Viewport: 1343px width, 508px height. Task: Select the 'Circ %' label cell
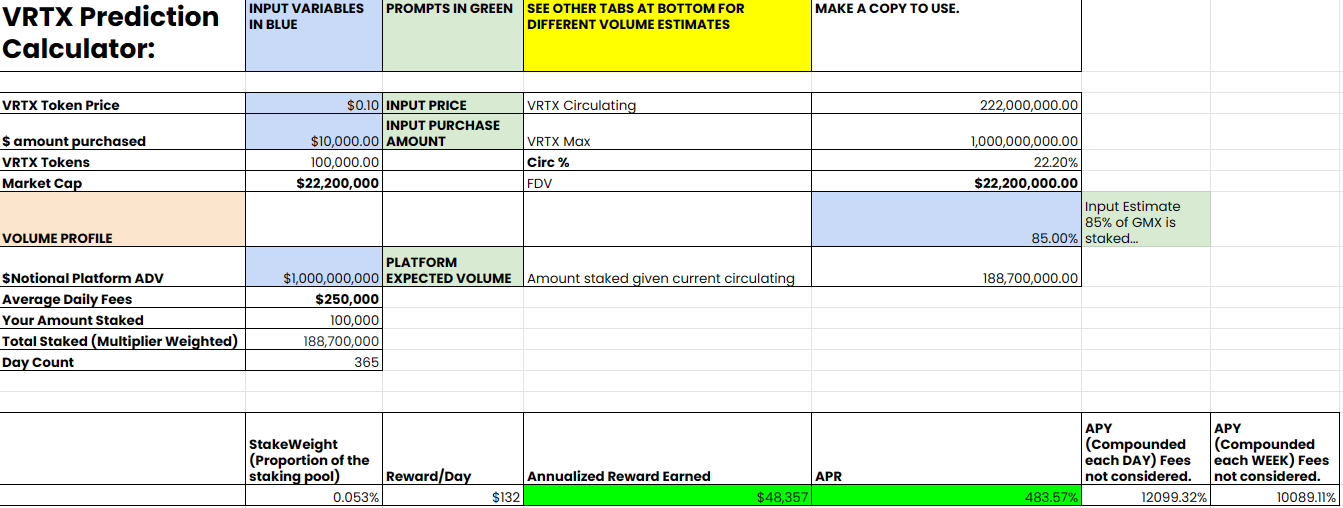tap(667, 162)
